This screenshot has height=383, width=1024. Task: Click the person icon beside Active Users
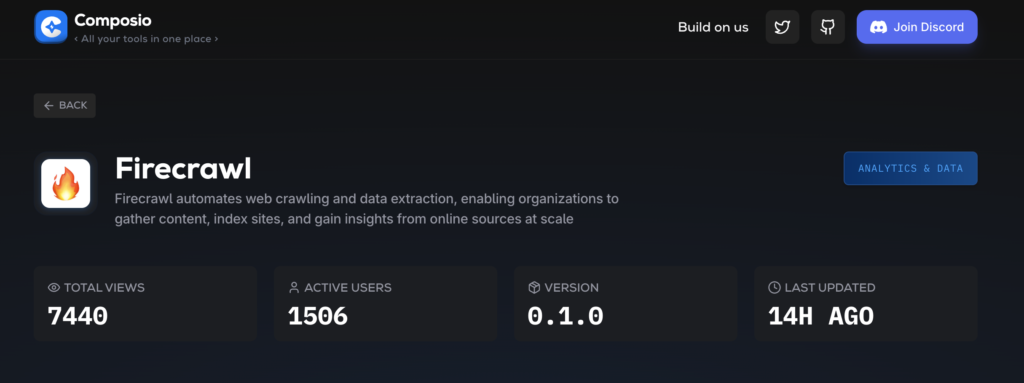coord(294,288)
